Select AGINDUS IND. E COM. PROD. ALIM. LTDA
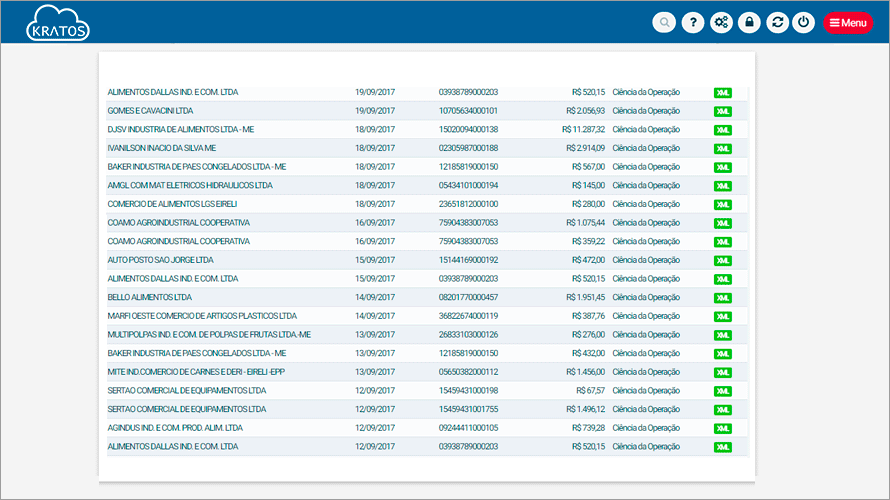890x500 pixels. [x=175, y=428]
